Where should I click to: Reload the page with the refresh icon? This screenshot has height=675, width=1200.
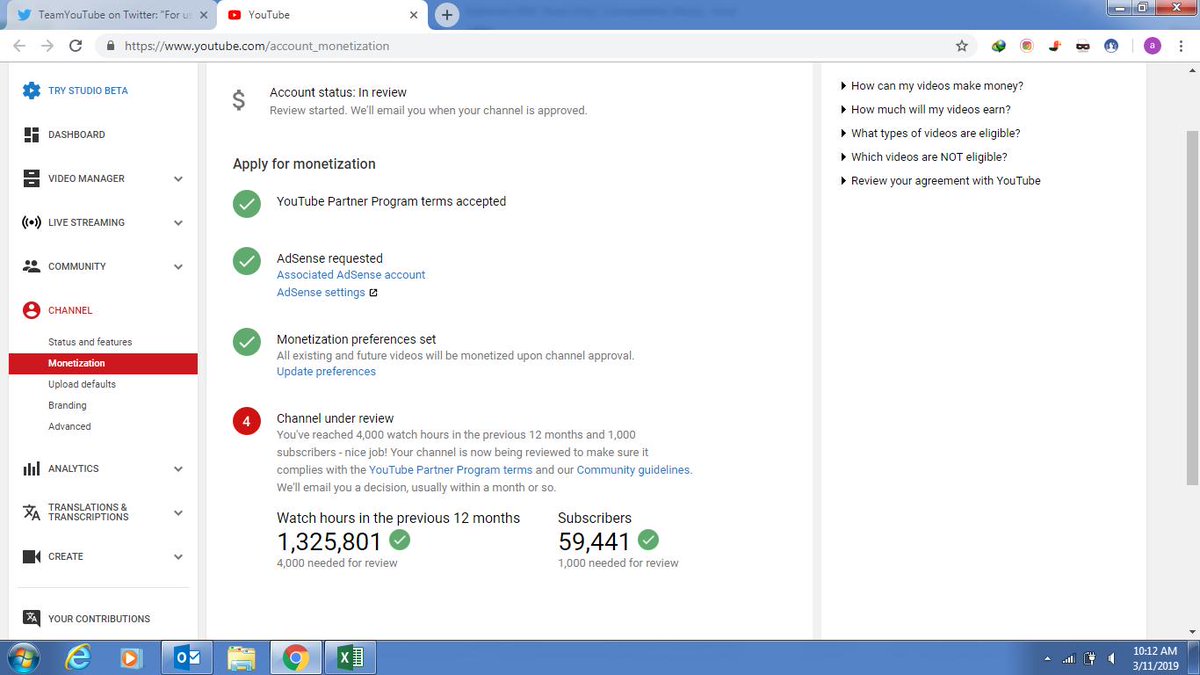click(x=76, y=46)
